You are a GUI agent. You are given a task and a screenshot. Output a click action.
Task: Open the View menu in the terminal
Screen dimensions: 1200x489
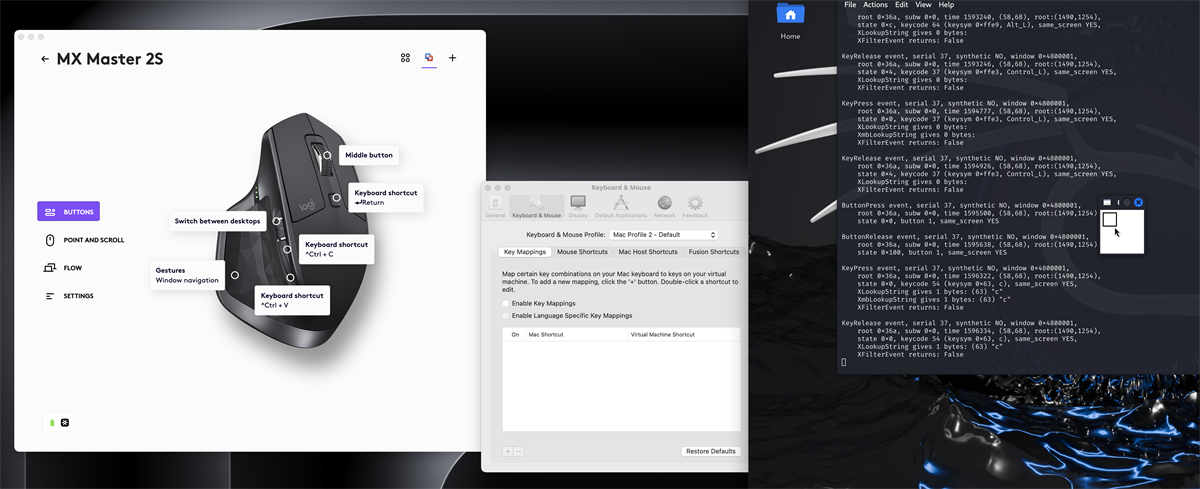click(924, 5)
